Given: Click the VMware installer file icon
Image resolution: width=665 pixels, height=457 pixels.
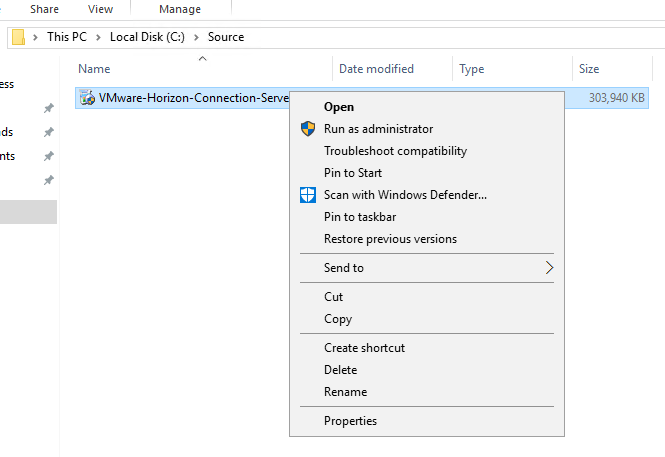Looking at the screenshot, I should click(x=88, y=98).
